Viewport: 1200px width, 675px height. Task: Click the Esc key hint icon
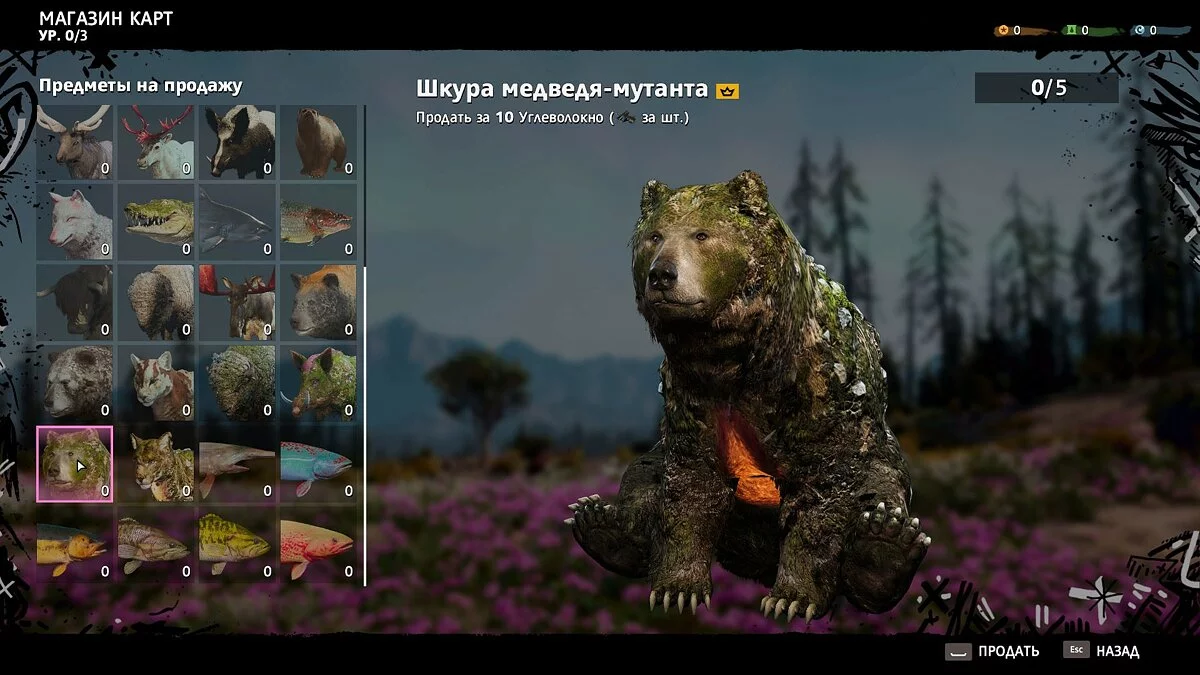click(x=1076, y=650)
